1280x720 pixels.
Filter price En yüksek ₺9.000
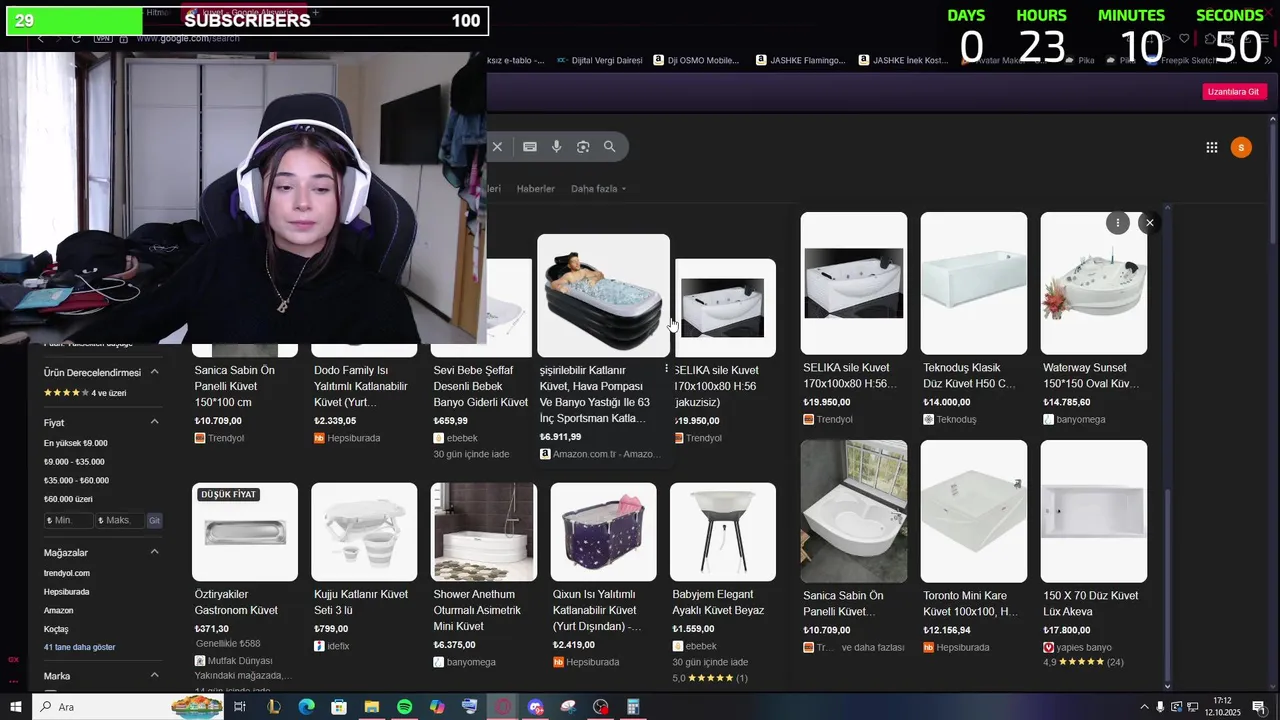[x=75, y=443]
